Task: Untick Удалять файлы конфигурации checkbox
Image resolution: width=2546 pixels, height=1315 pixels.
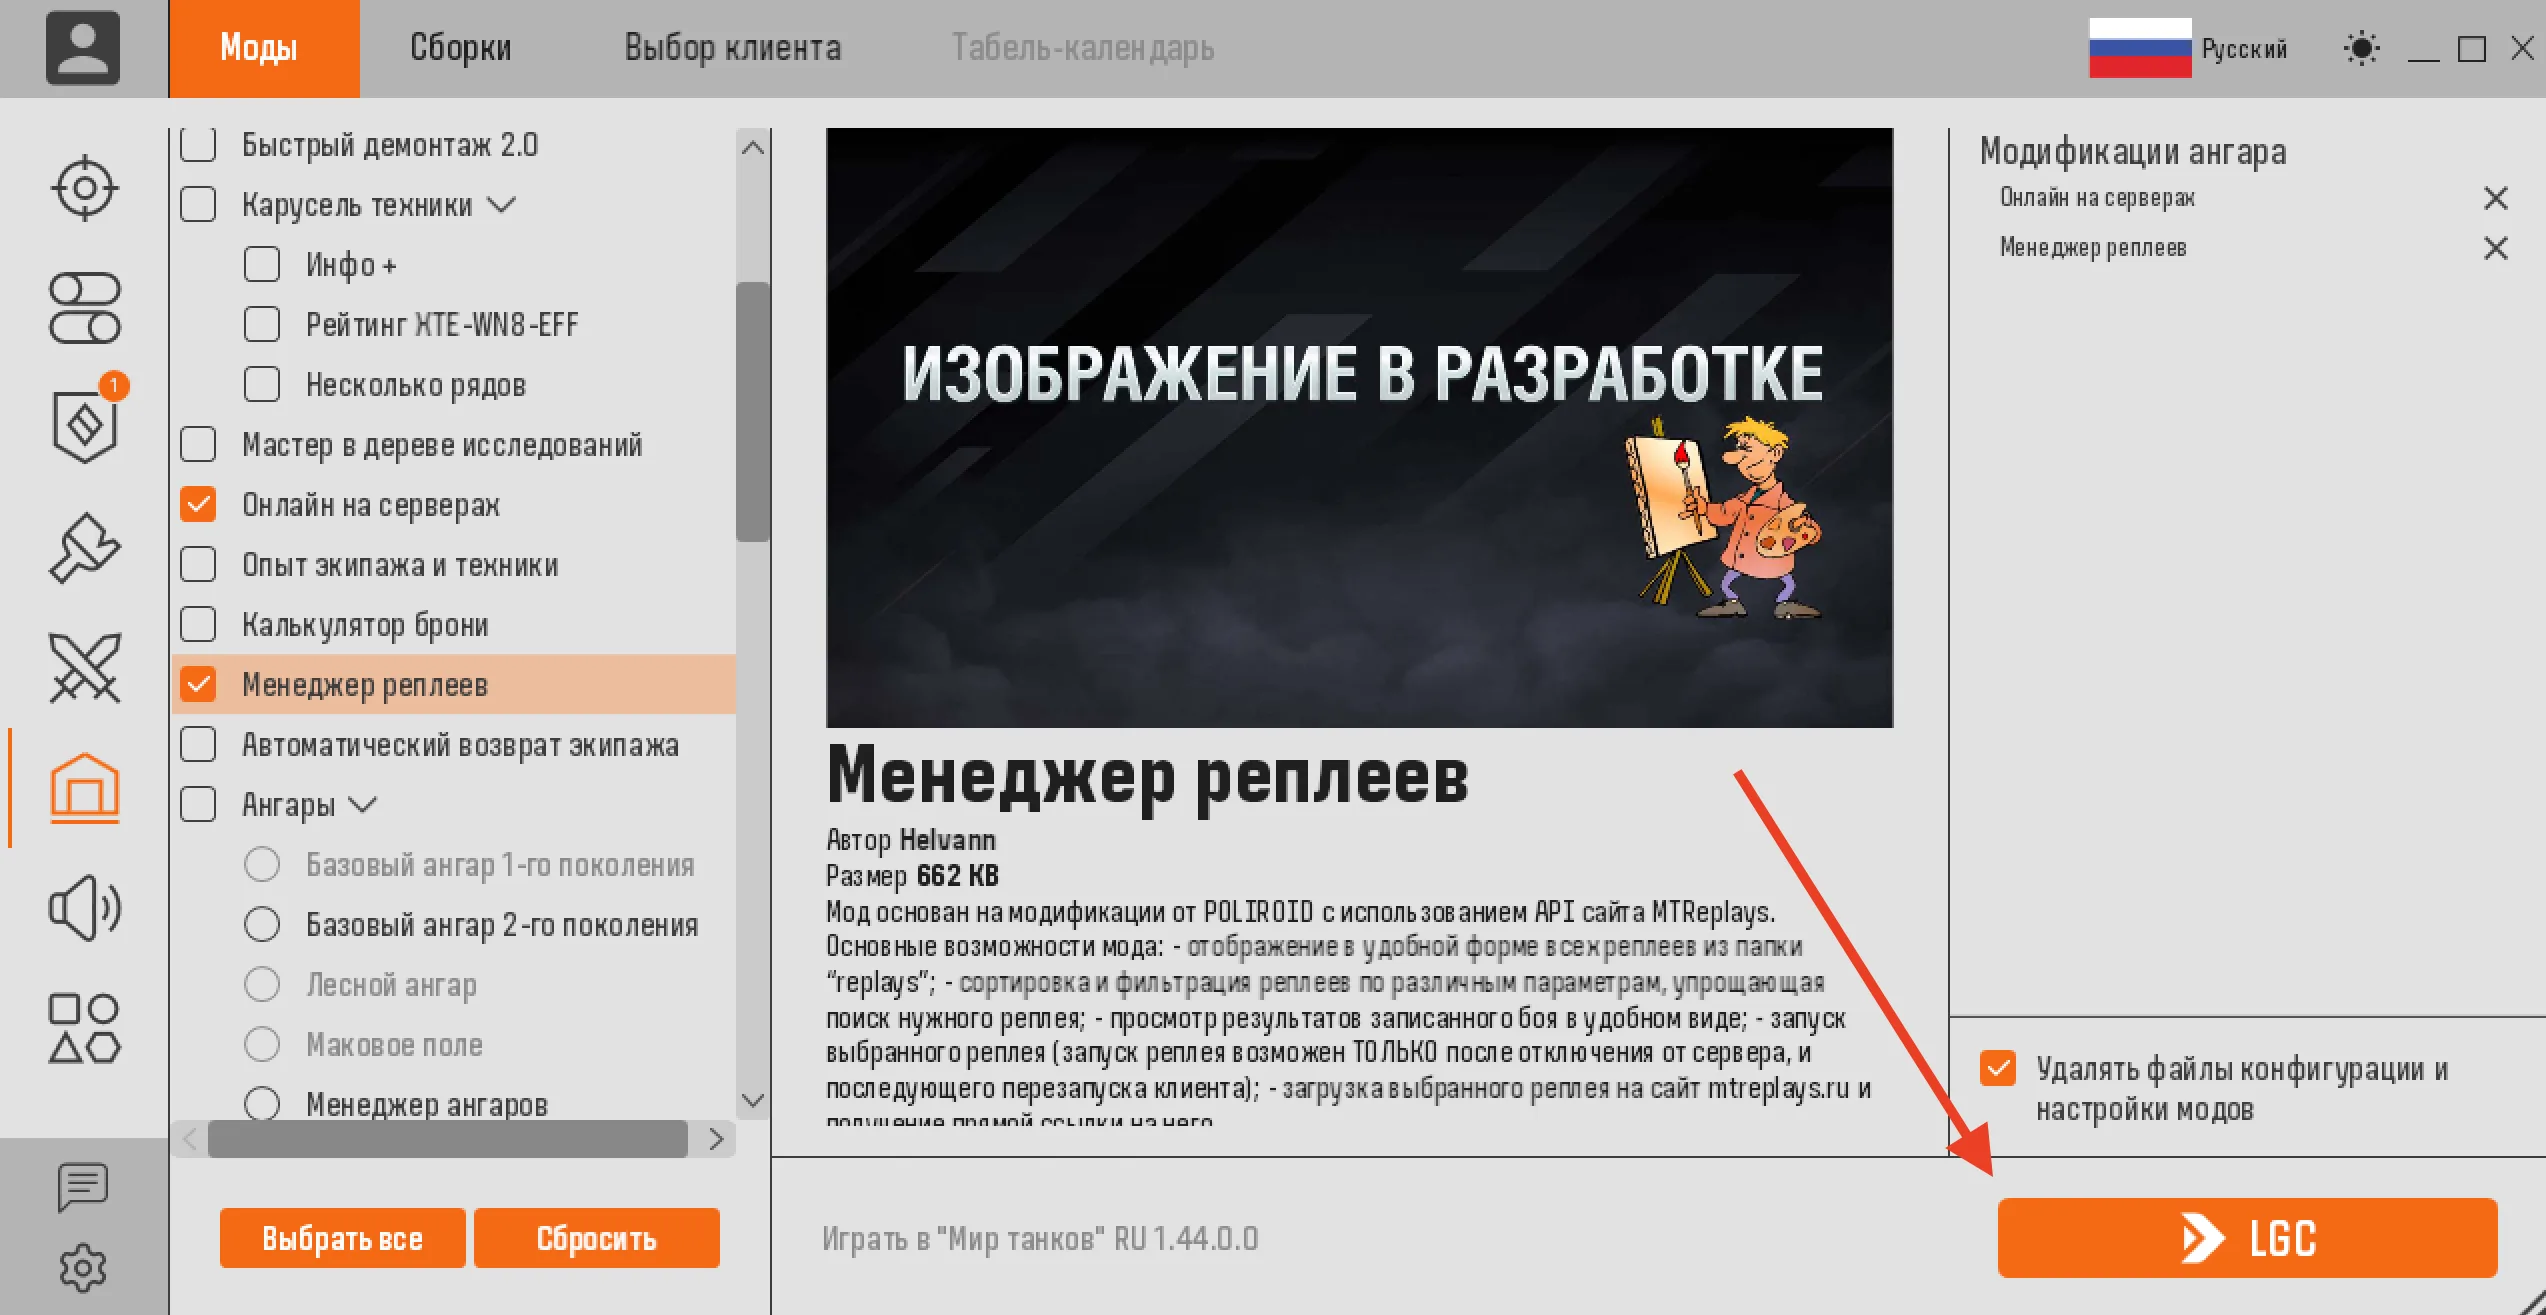Action: (x=1998, y=1068)
